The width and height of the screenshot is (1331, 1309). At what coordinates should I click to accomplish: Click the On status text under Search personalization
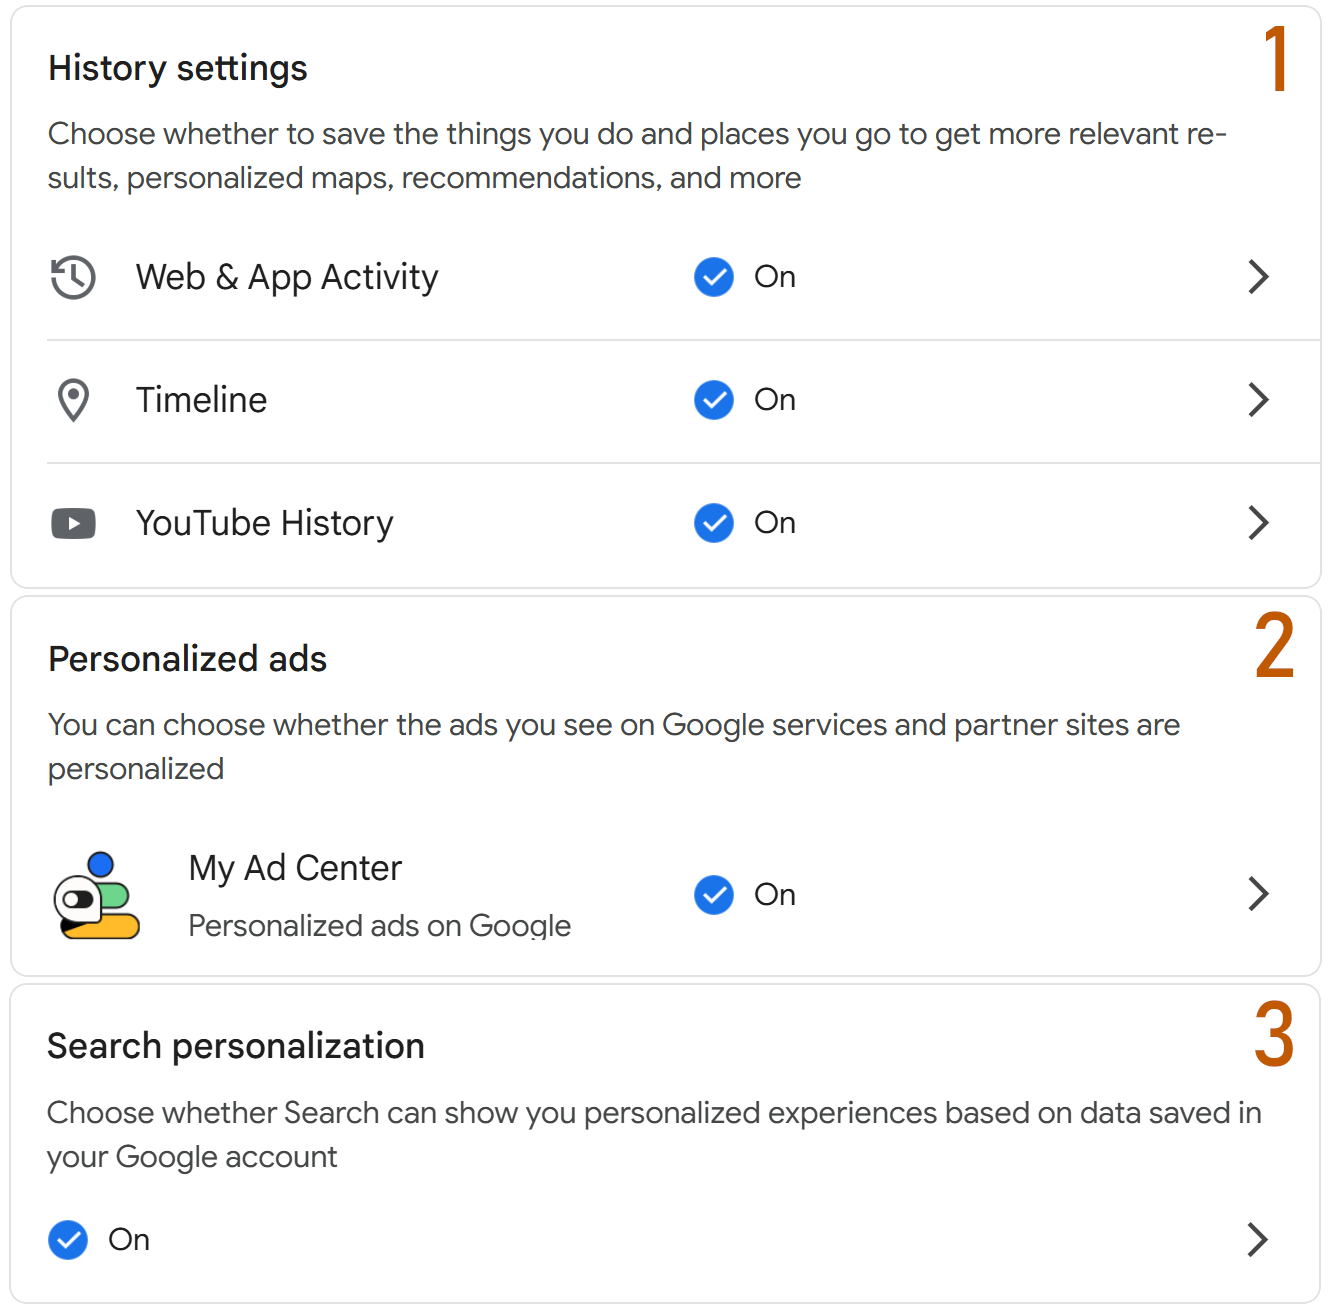(x=129, y=1240)
